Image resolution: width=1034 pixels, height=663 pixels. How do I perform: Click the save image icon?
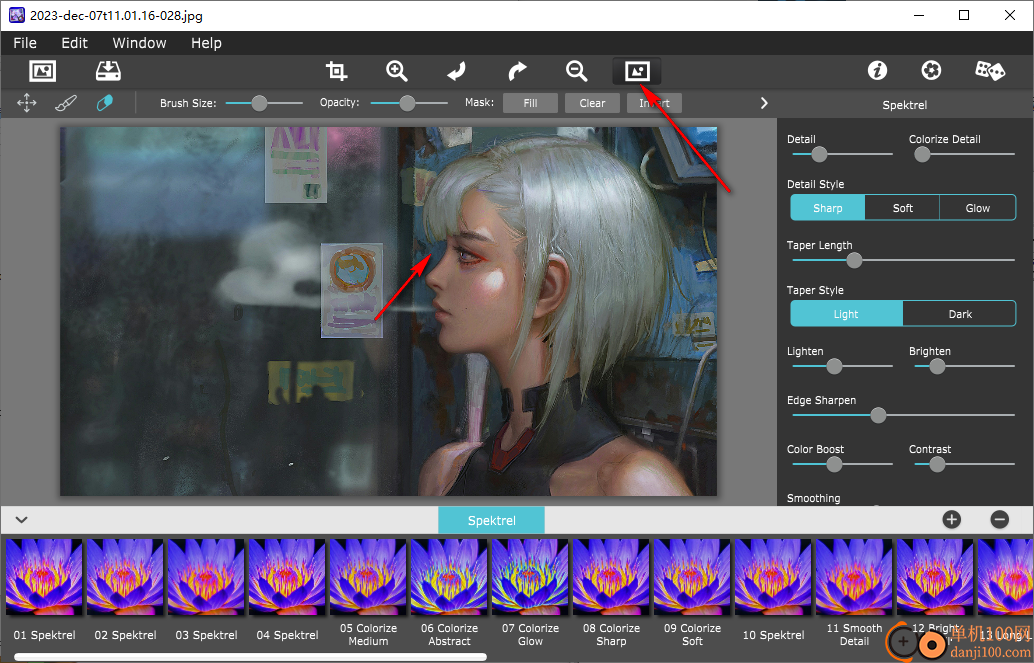[108, 71]
